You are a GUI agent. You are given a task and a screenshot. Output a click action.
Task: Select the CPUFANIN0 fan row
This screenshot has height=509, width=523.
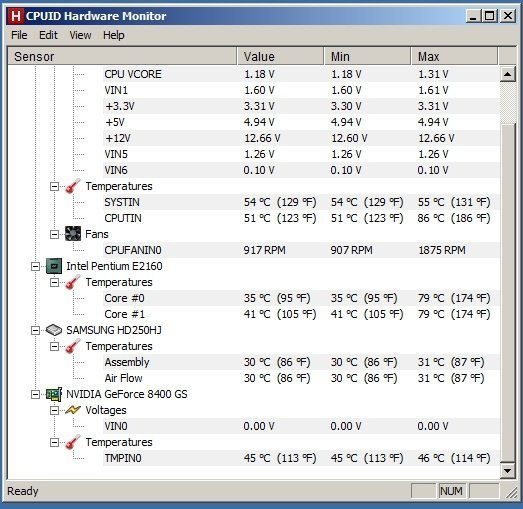(301, 250)
